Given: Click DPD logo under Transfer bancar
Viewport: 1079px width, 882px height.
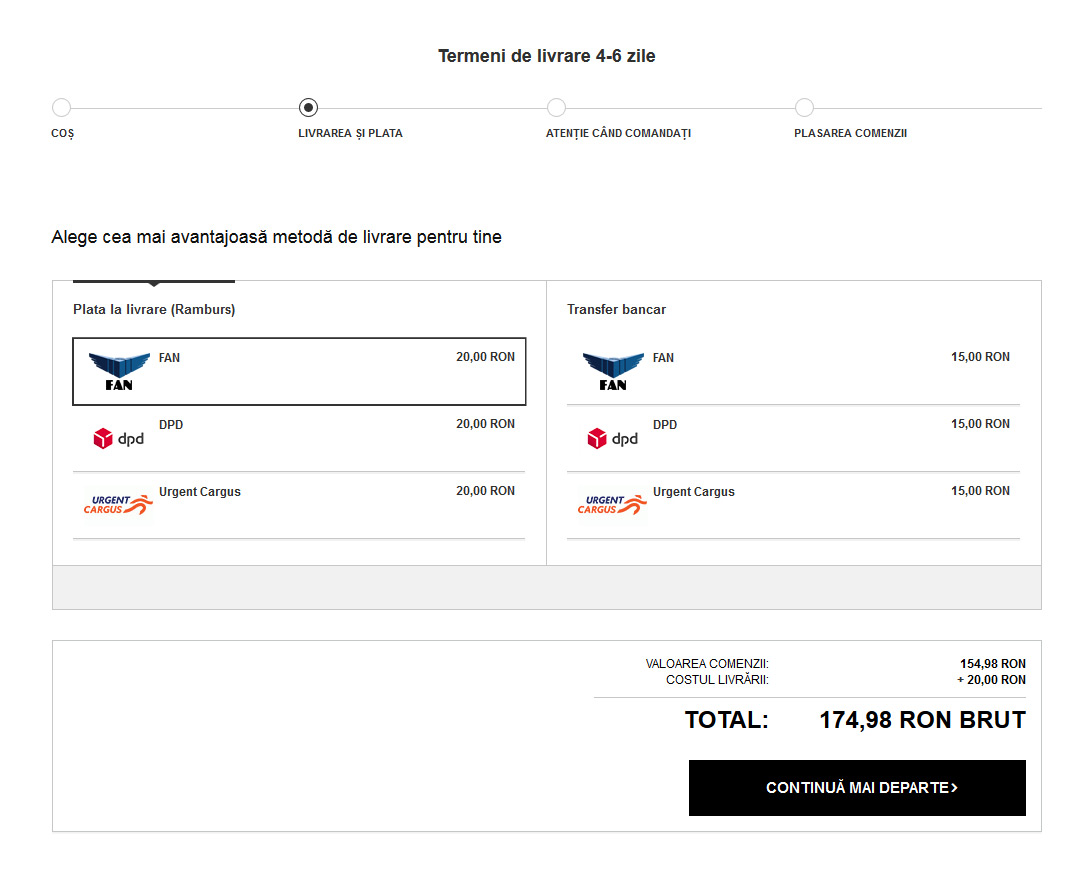Looking at the screenshot, I should point(612,438).
